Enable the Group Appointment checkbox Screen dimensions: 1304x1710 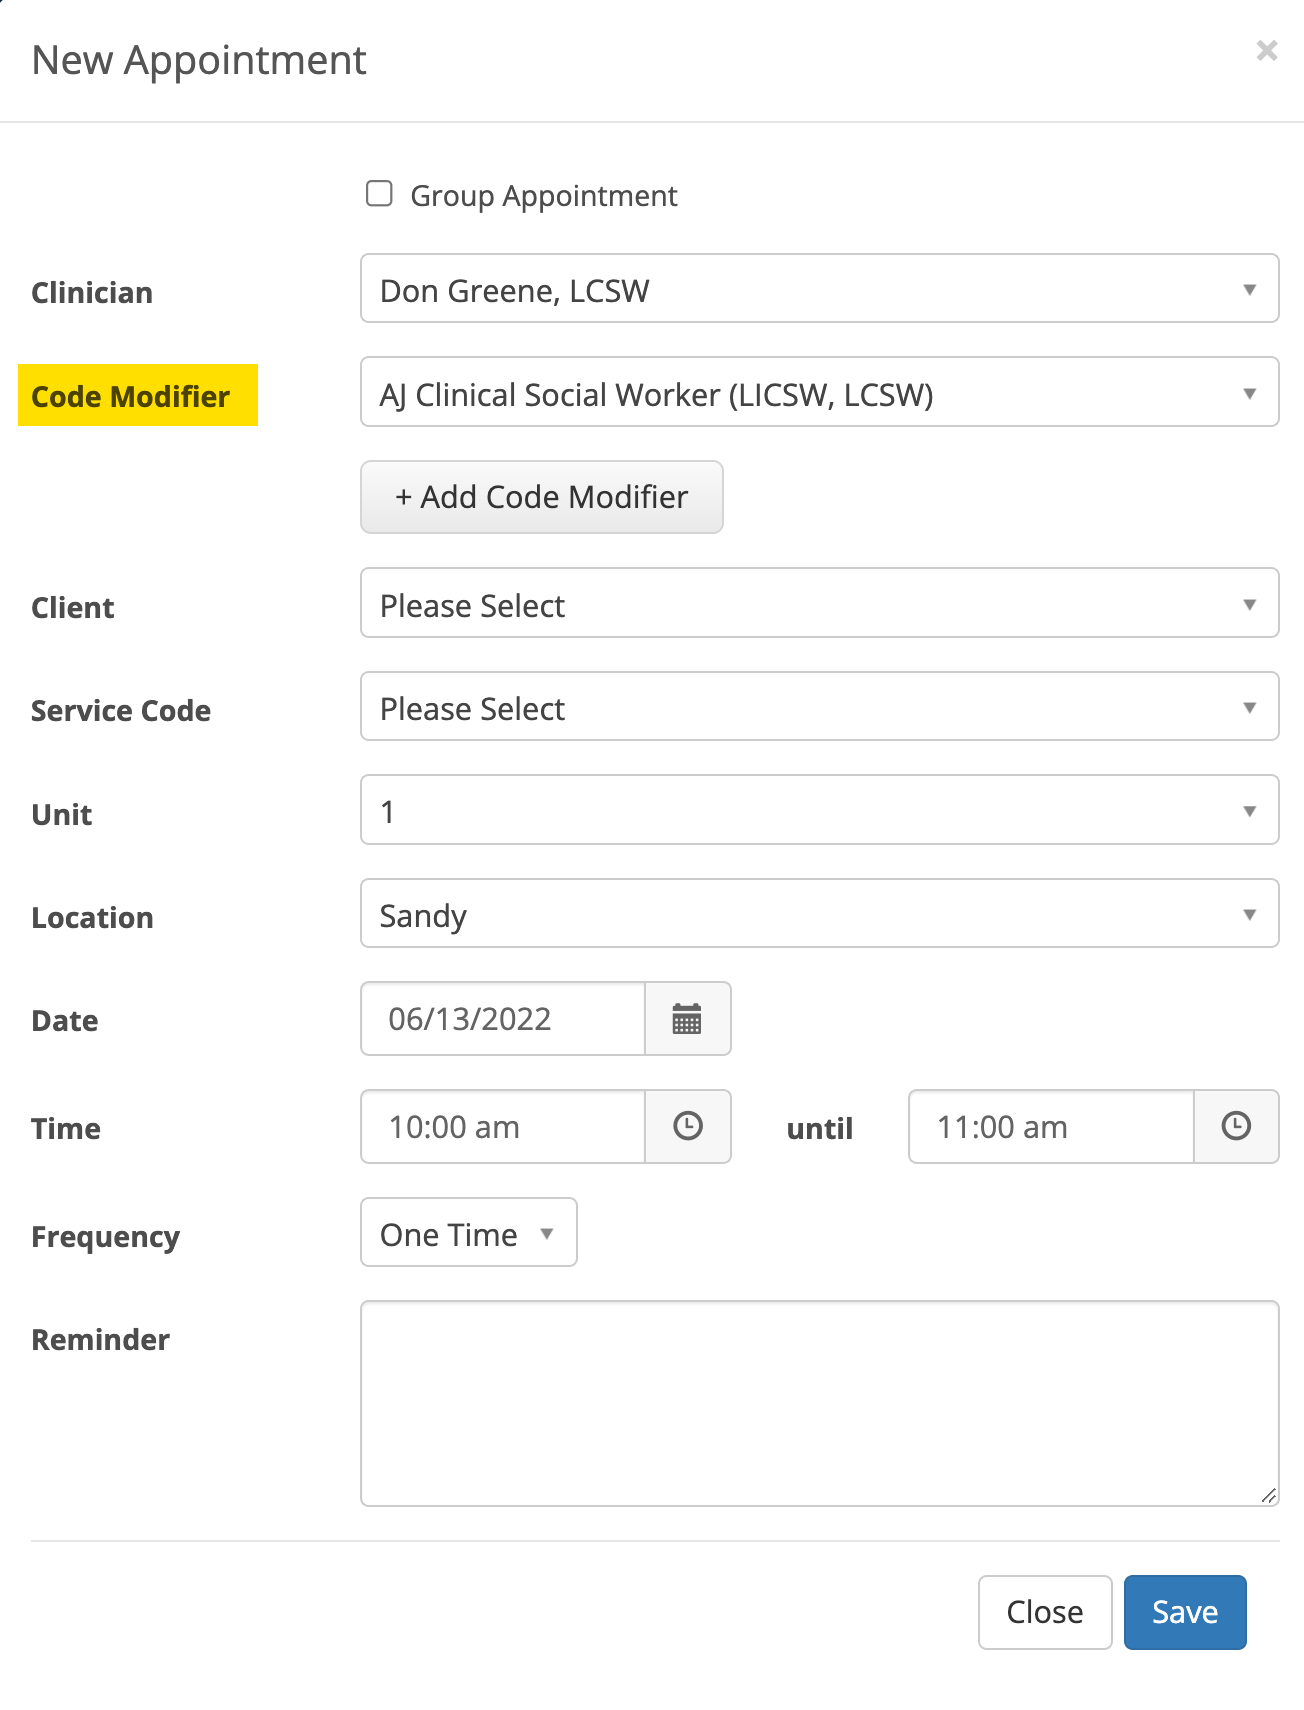click(379, 194)
